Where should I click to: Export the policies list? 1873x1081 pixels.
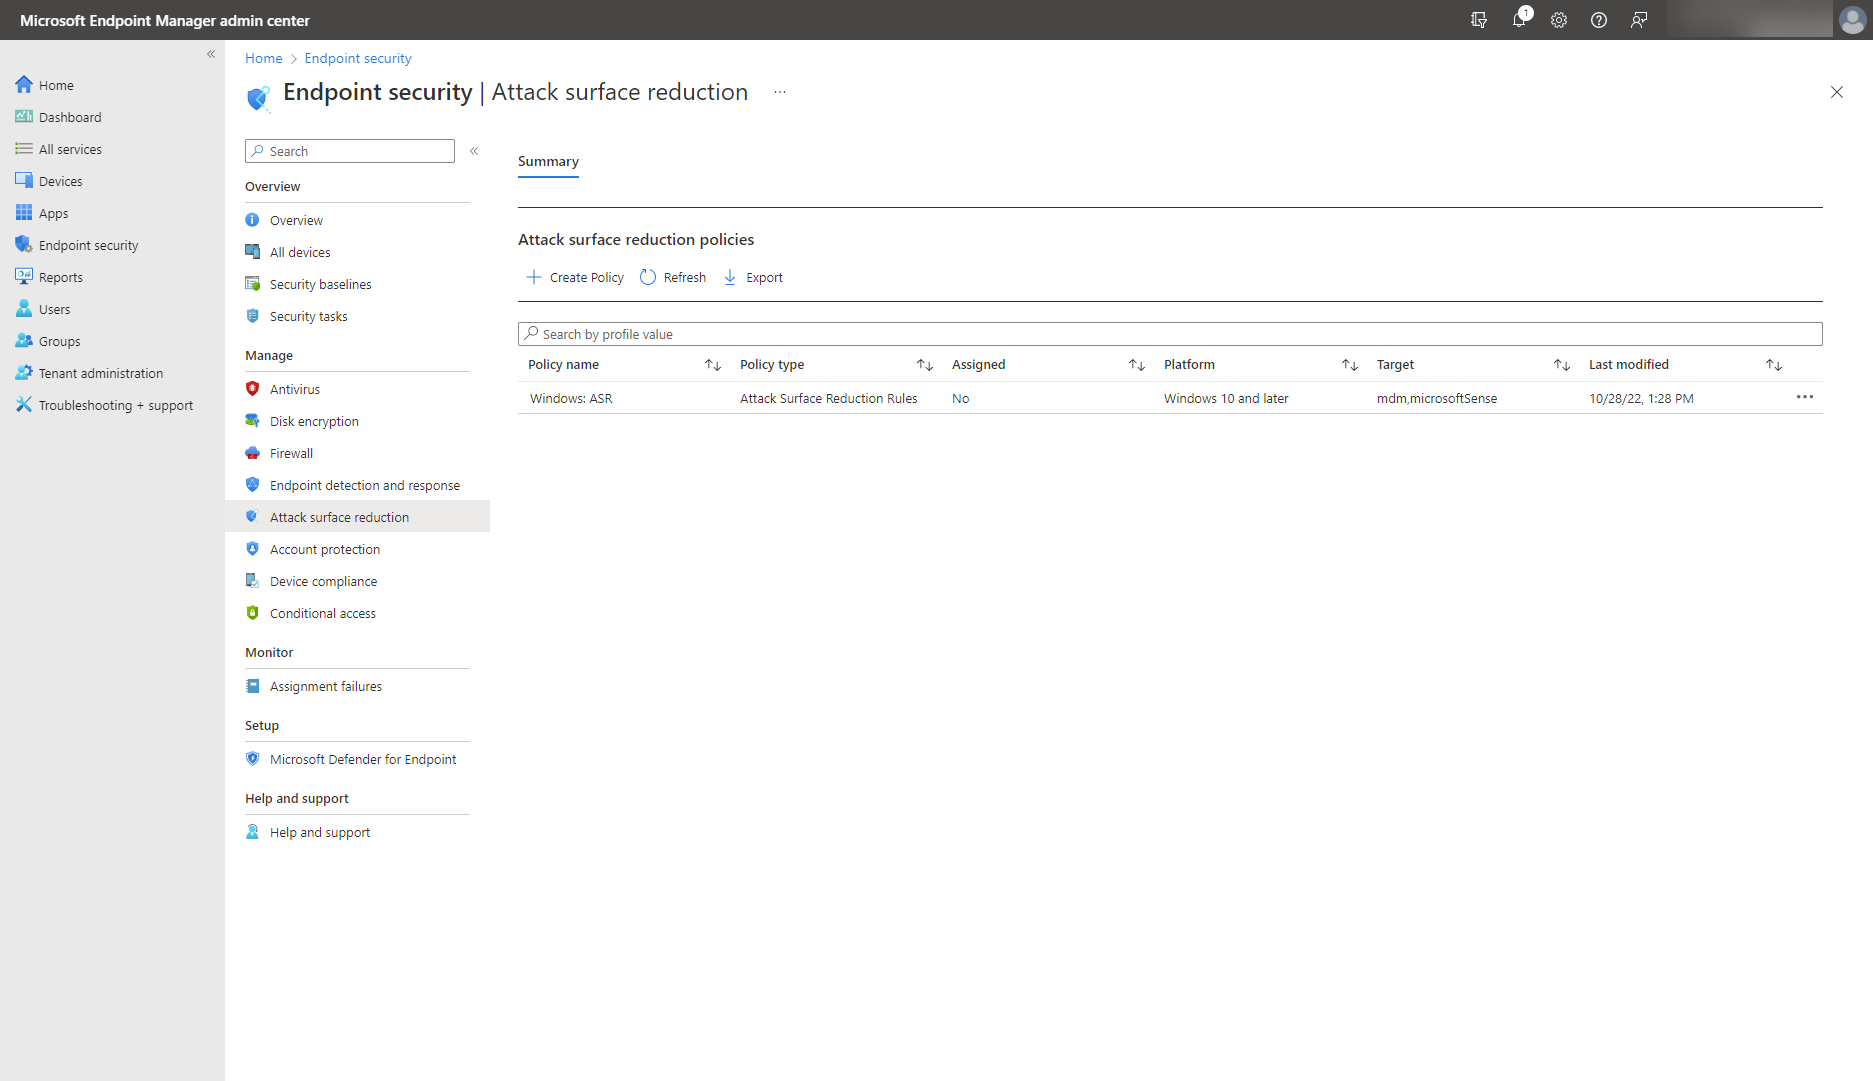tap(753, 277)
